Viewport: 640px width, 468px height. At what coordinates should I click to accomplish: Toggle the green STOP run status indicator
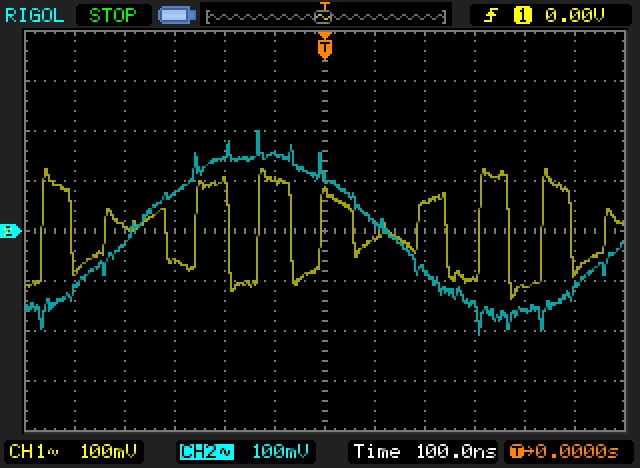click(x=114, y=15)
